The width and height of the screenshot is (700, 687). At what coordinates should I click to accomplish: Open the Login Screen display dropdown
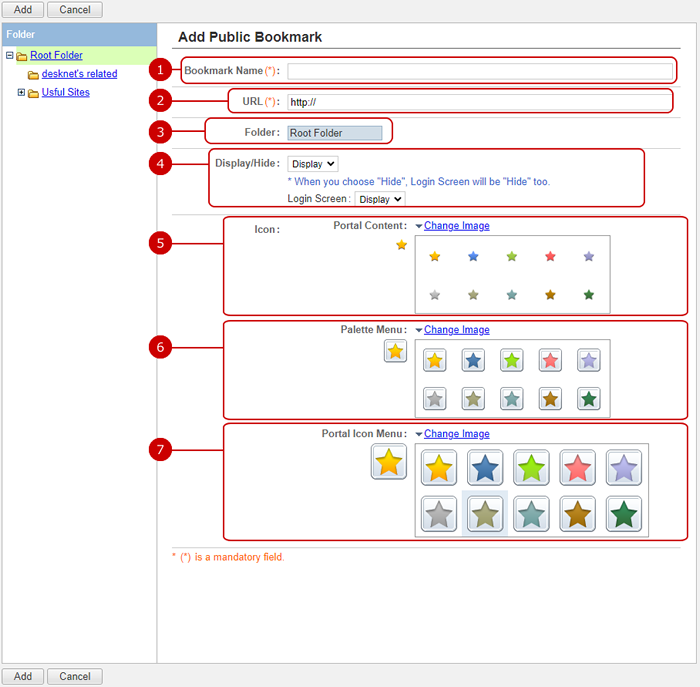[380, 199]
